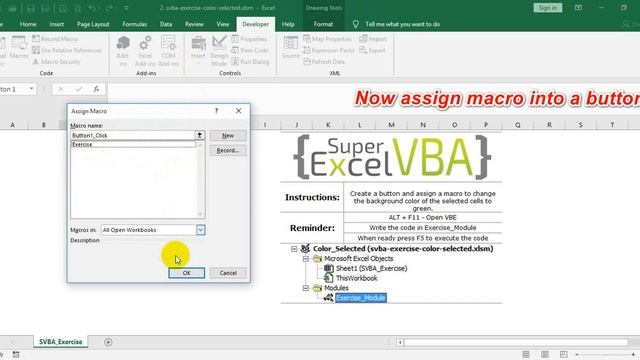This screenshot has height=360, width=640.
Task: Switch to Page Break Preview icon
Action: pos(563,354)
